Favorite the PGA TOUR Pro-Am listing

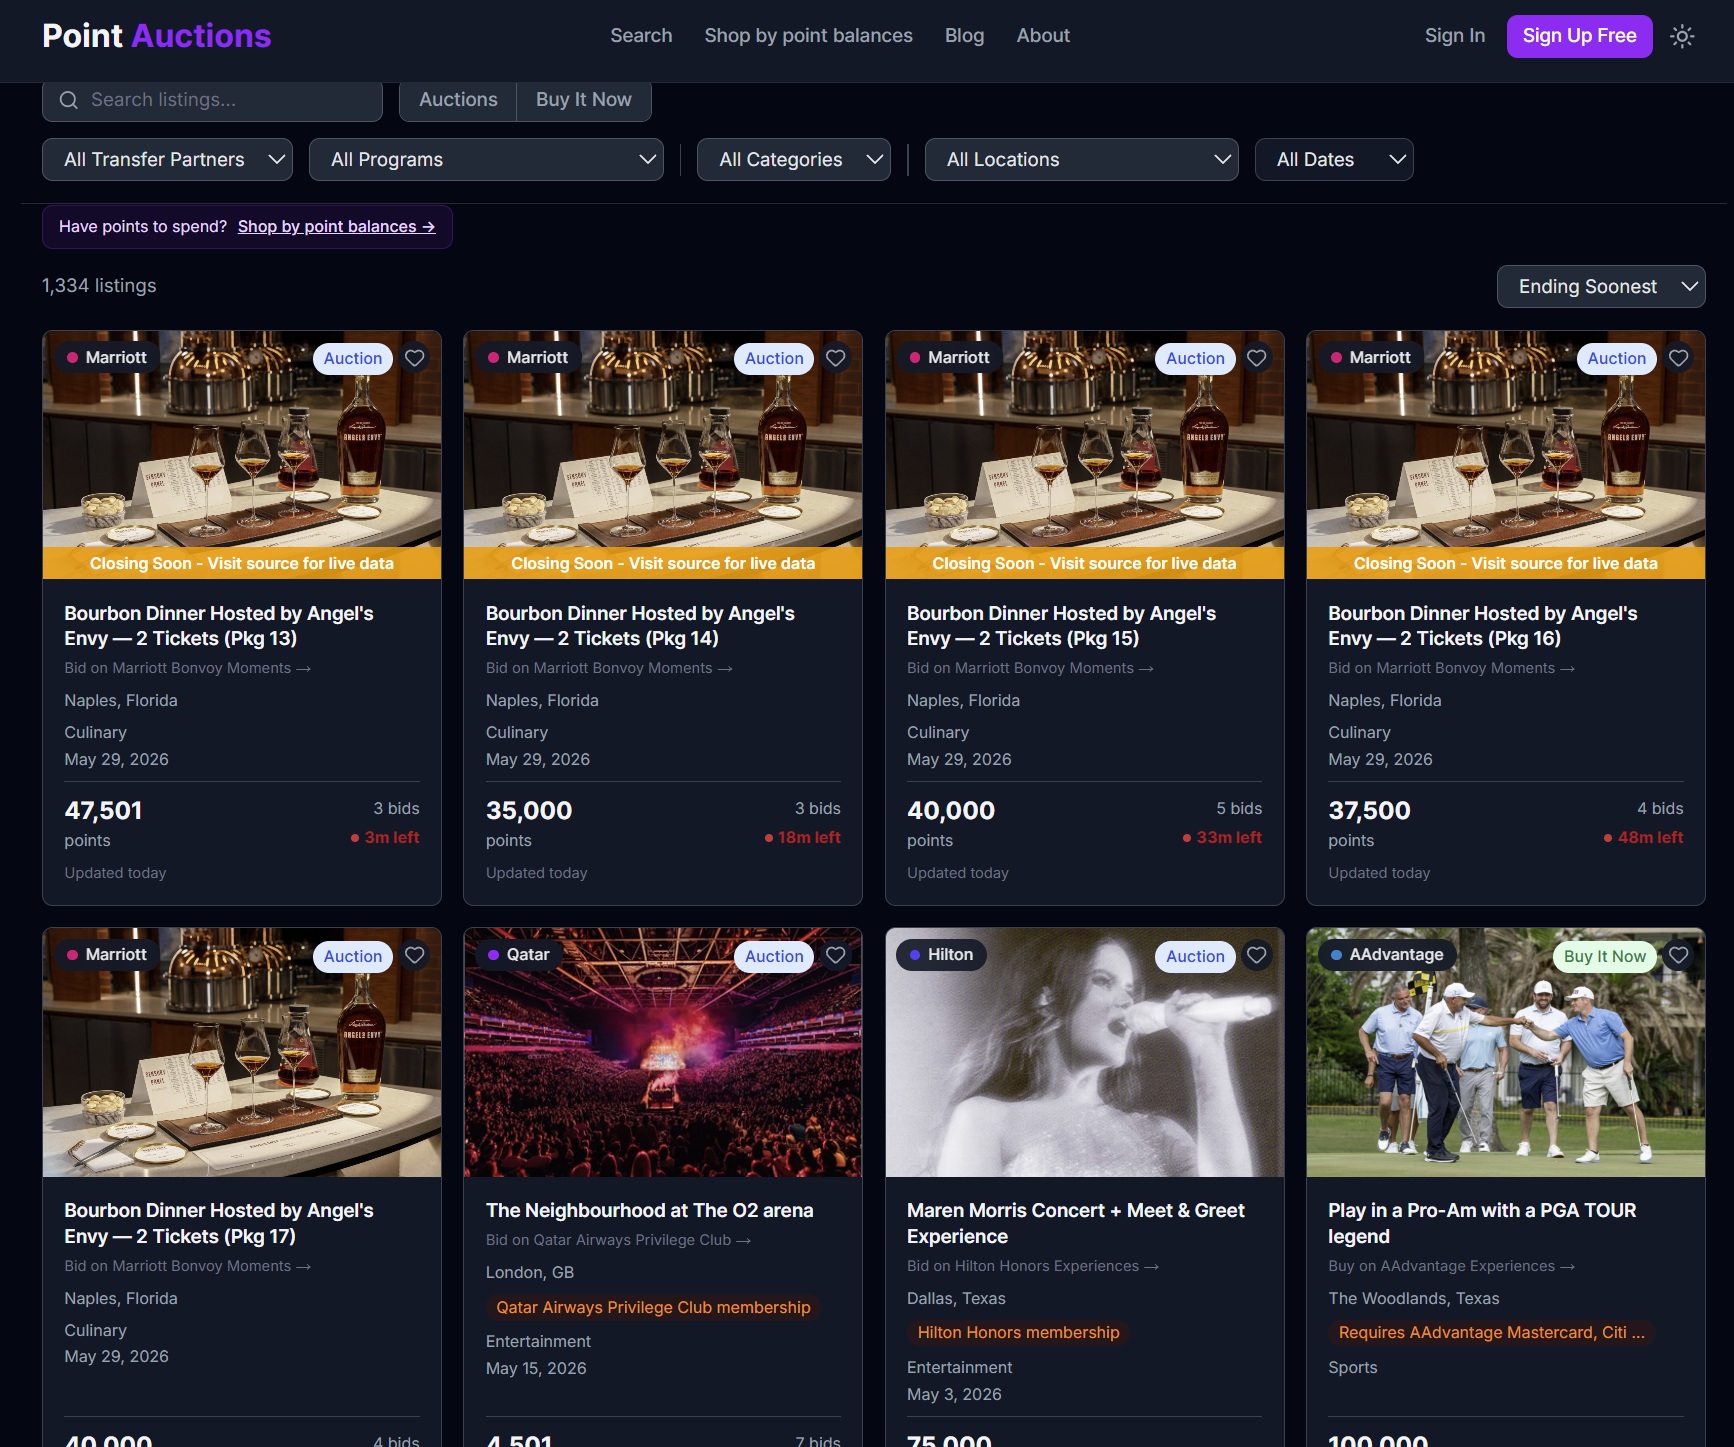pos(1679,956)
